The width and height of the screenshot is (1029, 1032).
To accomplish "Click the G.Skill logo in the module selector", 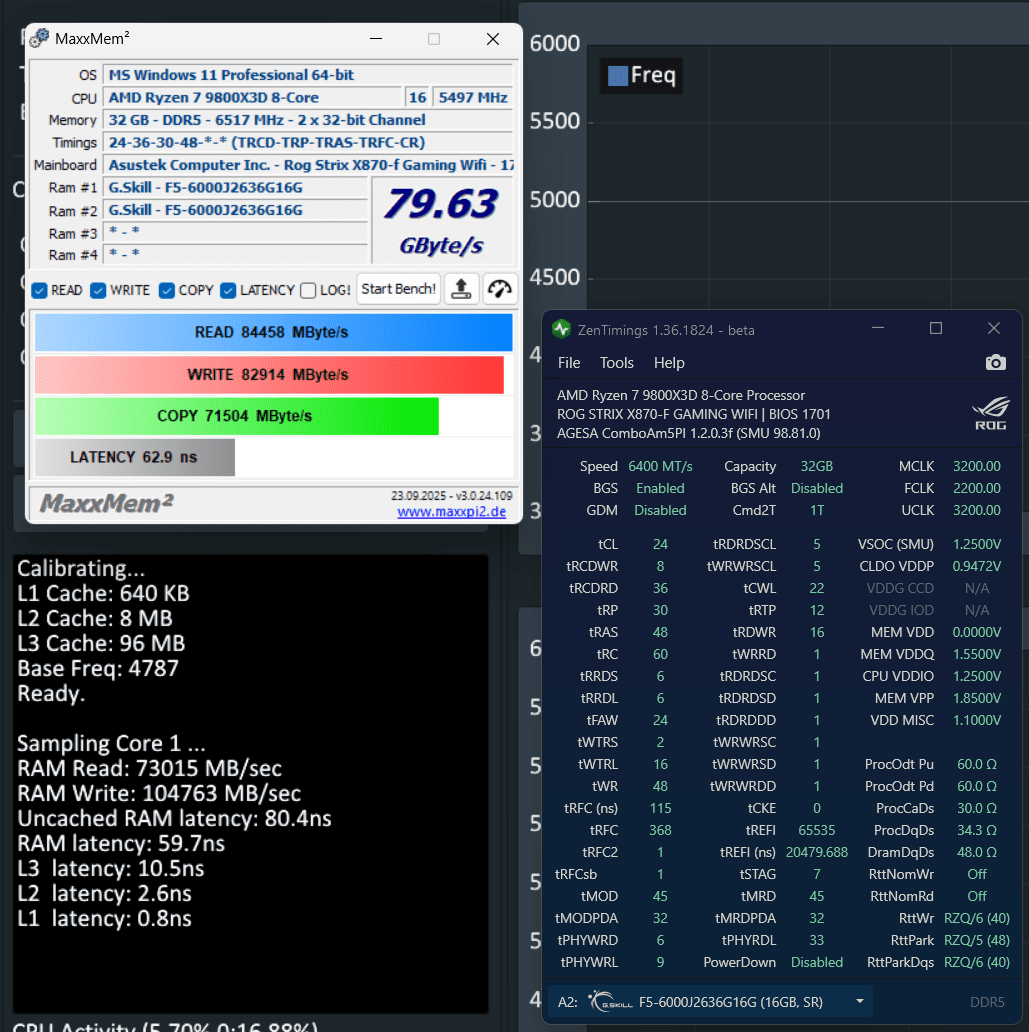I will [610, 1002].
